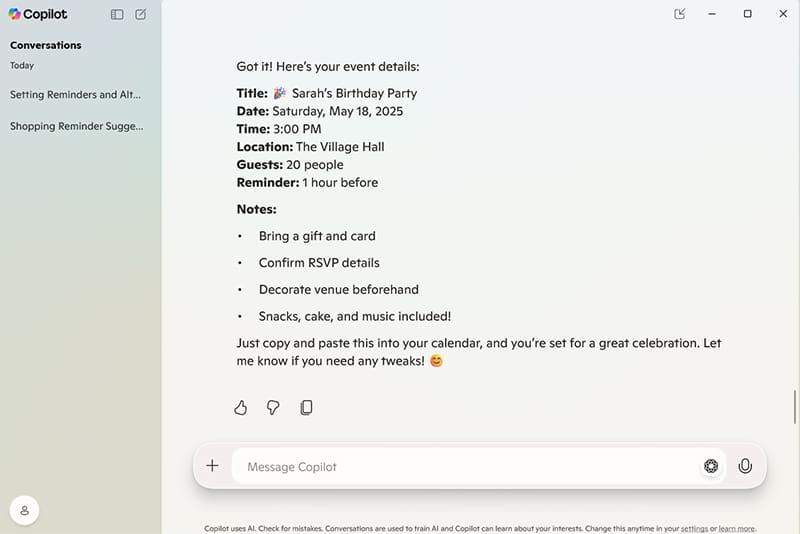Click the thumbs down icon
The height and width of the screenshot is (534, 800).
[x=273, y=407]
